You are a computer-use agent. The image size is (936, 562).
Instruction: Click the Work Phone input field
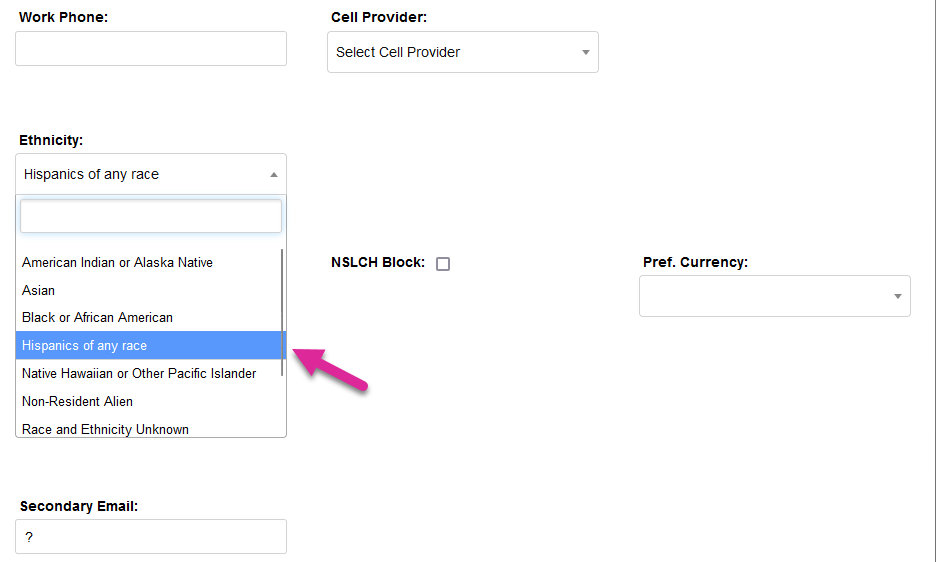point(151,49)
